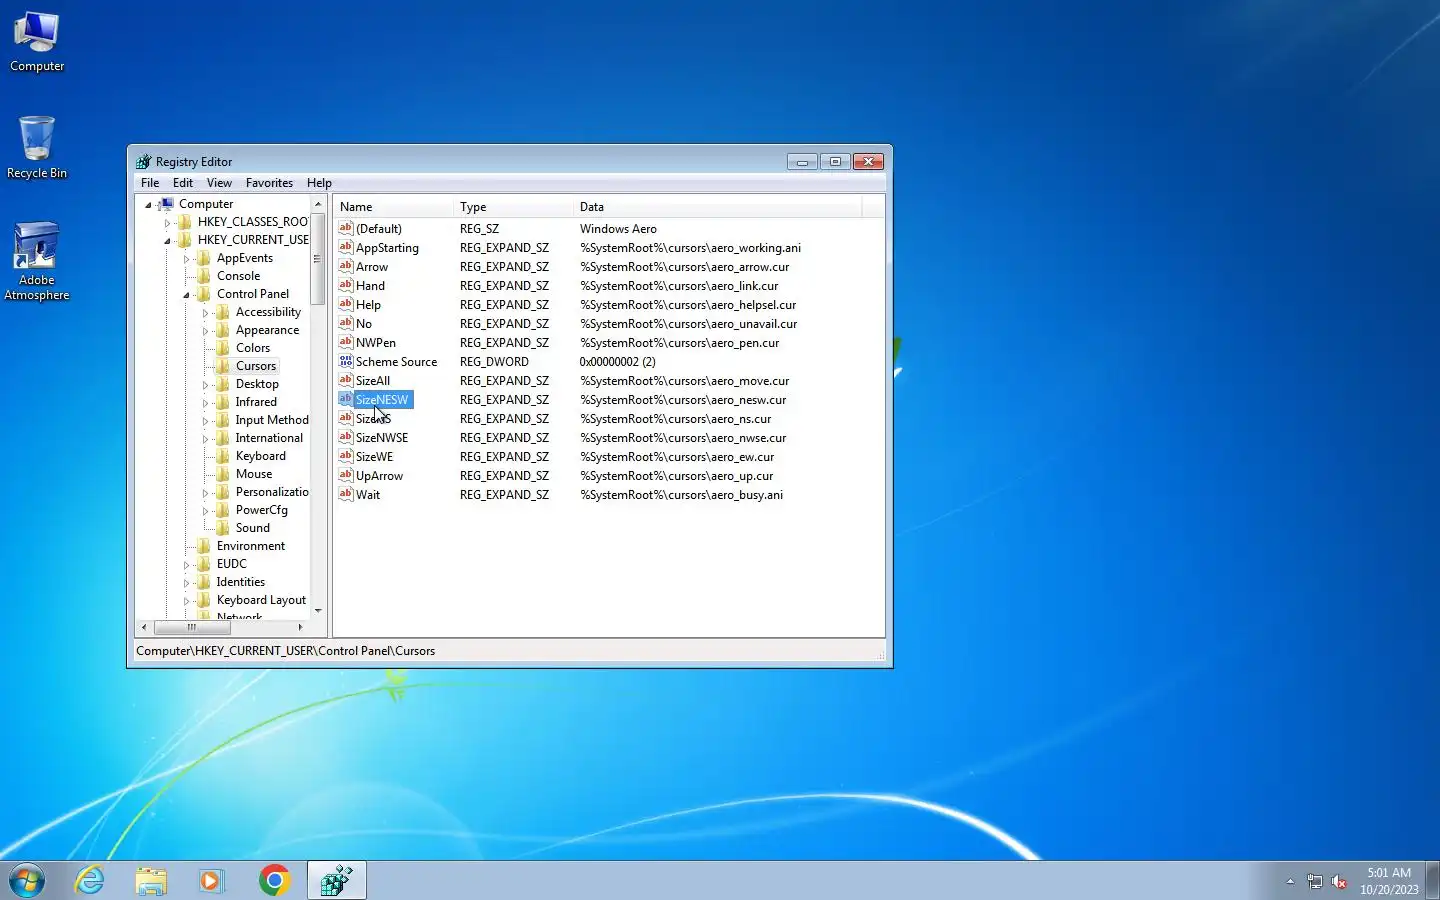This screenshot has width=1440, height=900.
Task: Select the SizeAll value name
Action: 373,381
